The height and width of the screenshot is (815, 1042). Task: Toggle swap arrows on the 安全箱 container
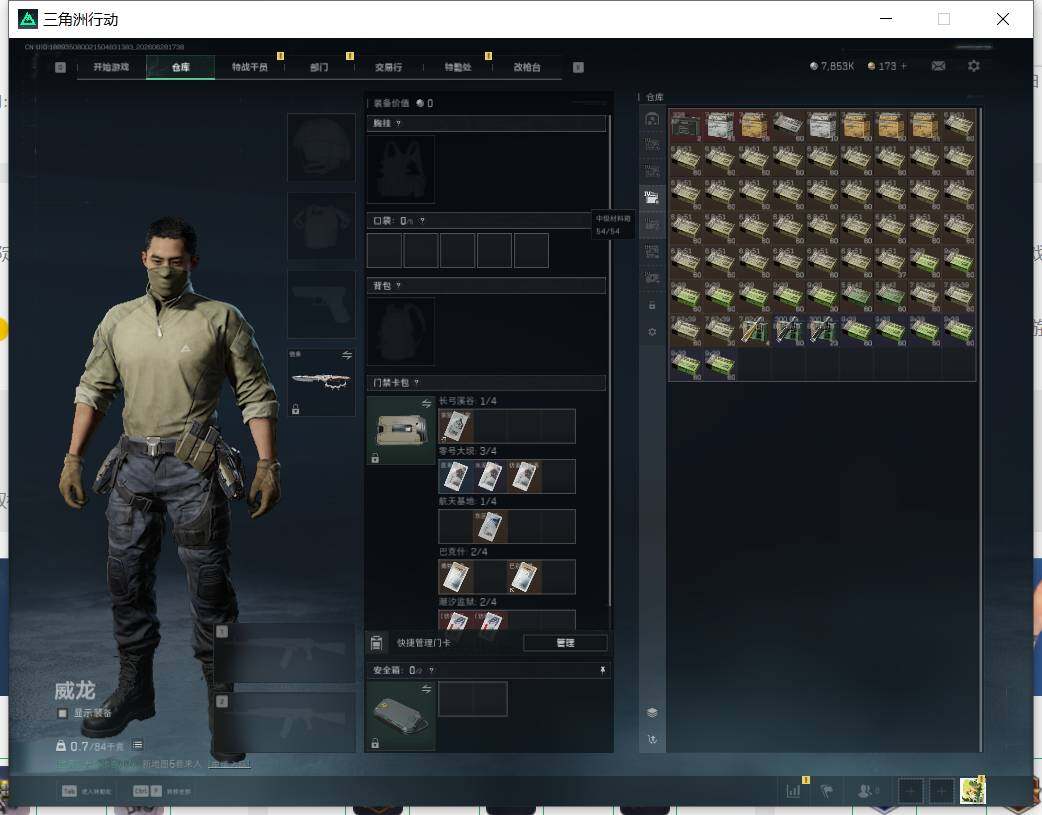(x=426, y=689)
